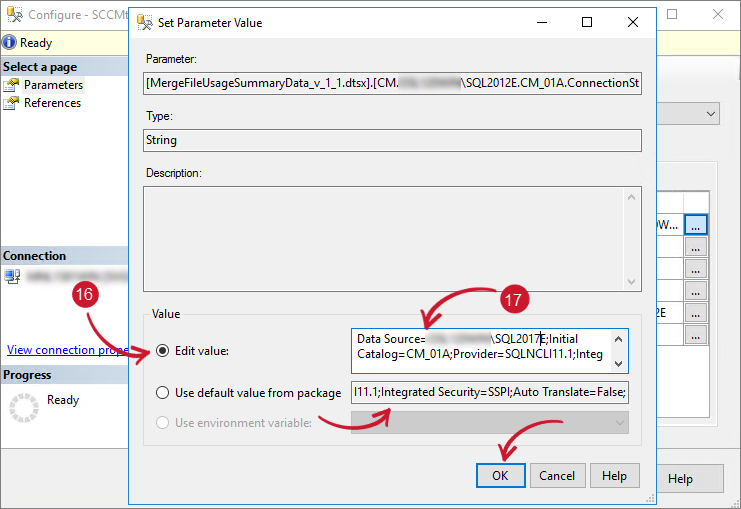Click fourth ellipsis button in parameter grid

[696, 292]
